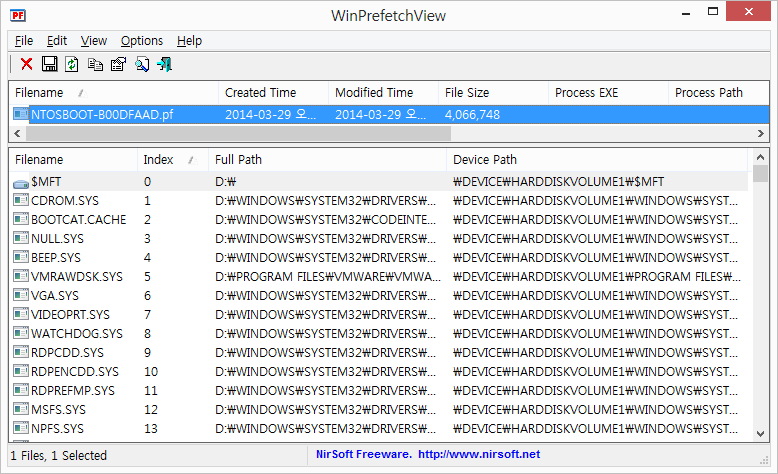
Task: Click horizontal scrollbar right arrow
Action: click(761, 133)
